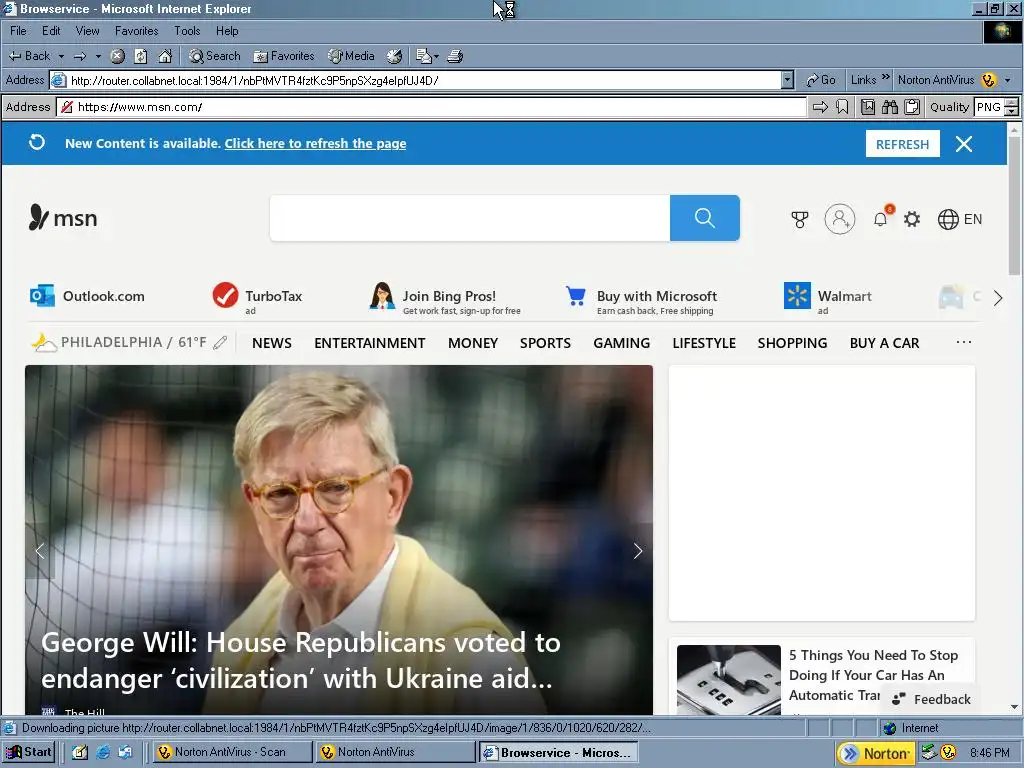1024x768 pixels.
Task: Click the IE Stop icon
Action: [118, 56]
